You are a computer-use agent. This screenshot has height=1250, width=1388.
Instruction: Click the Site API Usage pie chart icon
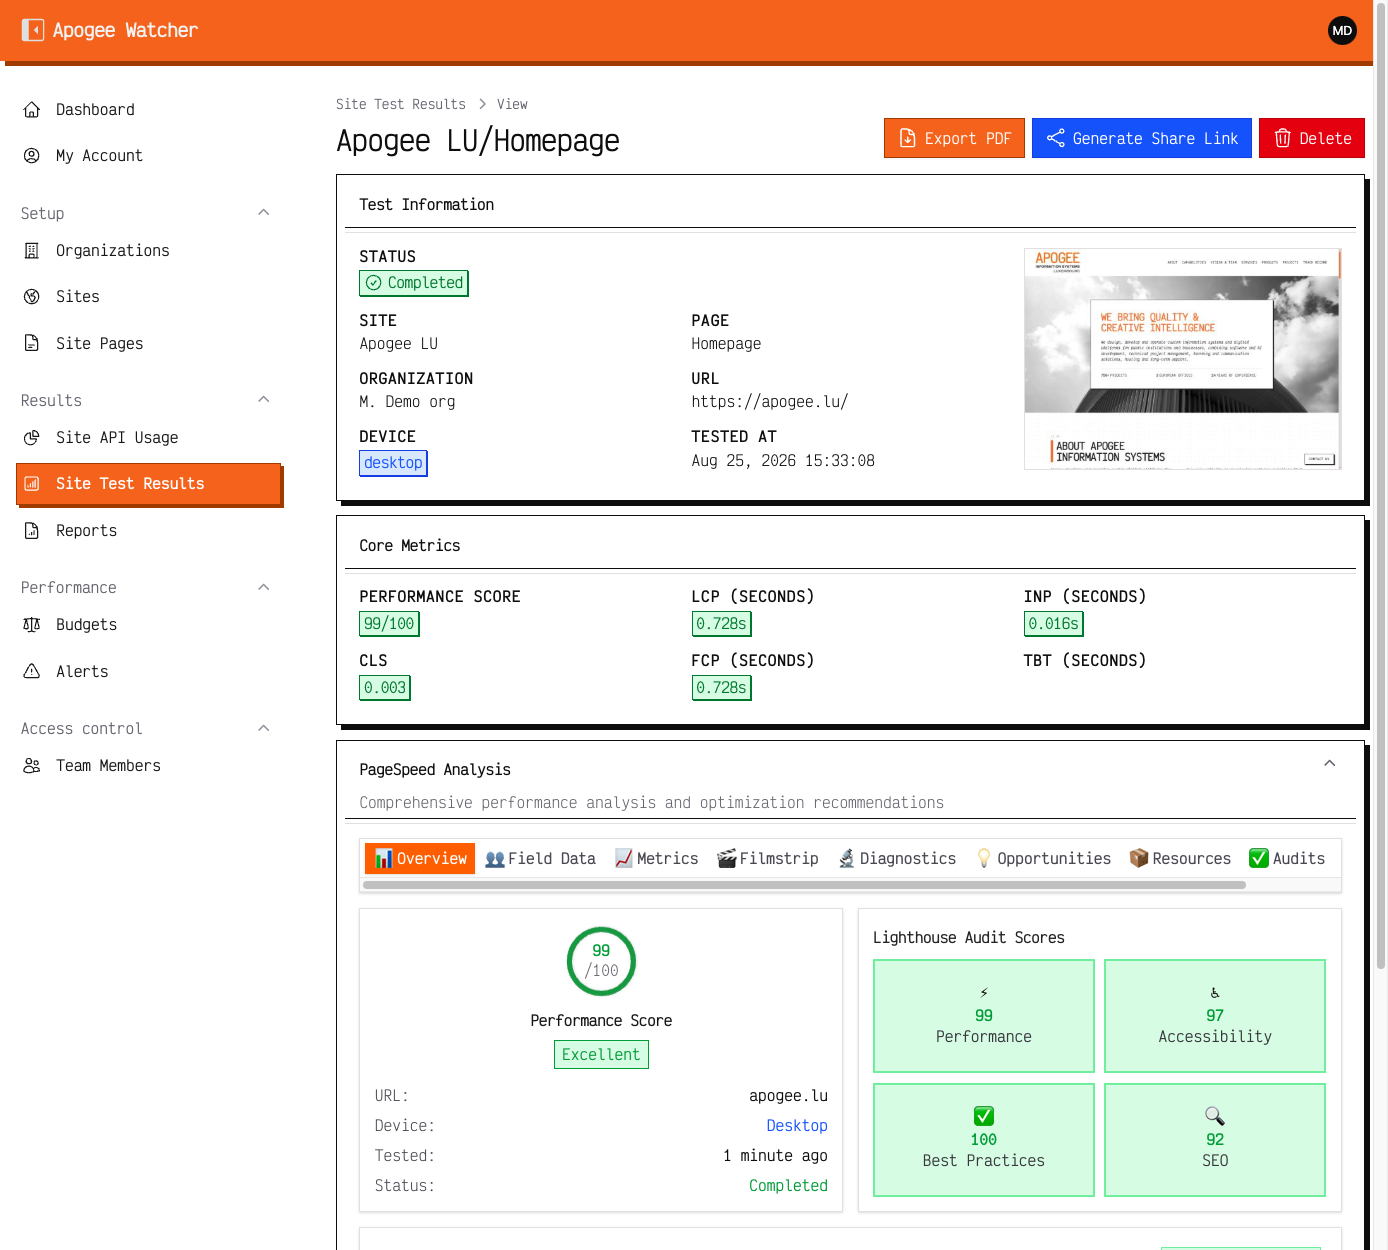(x=32, y=438)
